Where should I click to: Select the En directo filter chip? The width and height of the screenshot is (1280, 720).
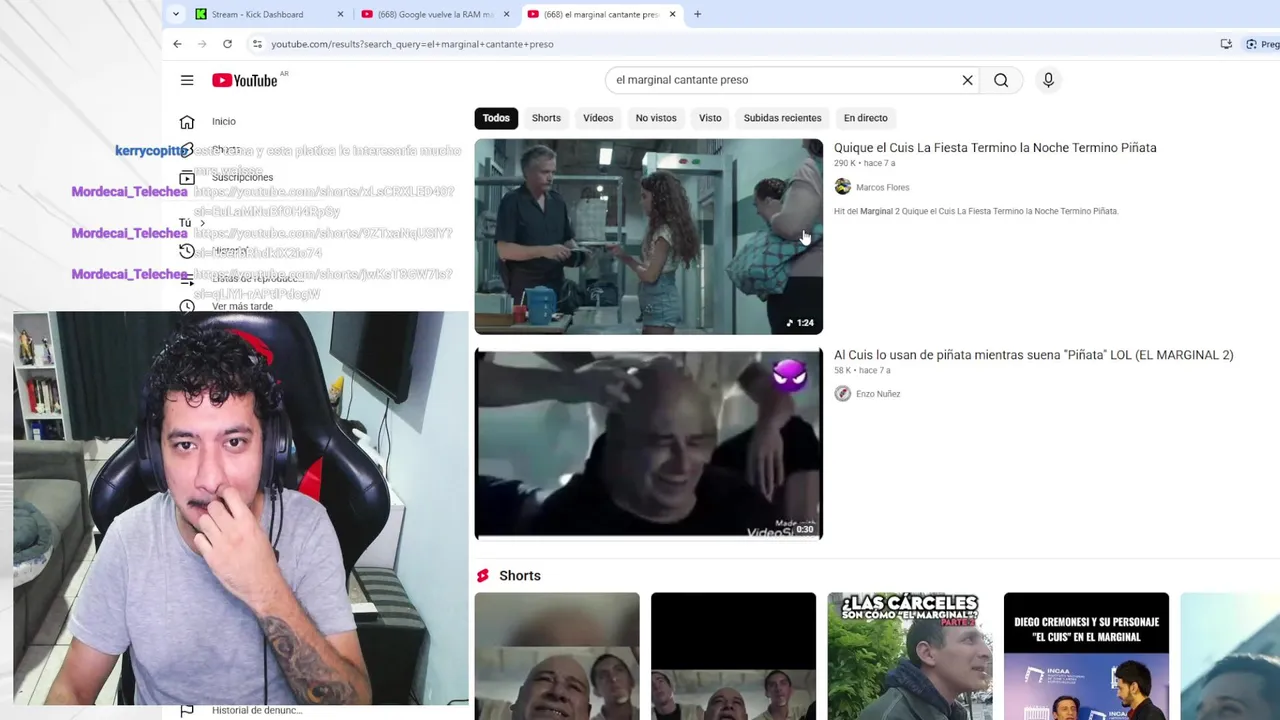[865, 118]
